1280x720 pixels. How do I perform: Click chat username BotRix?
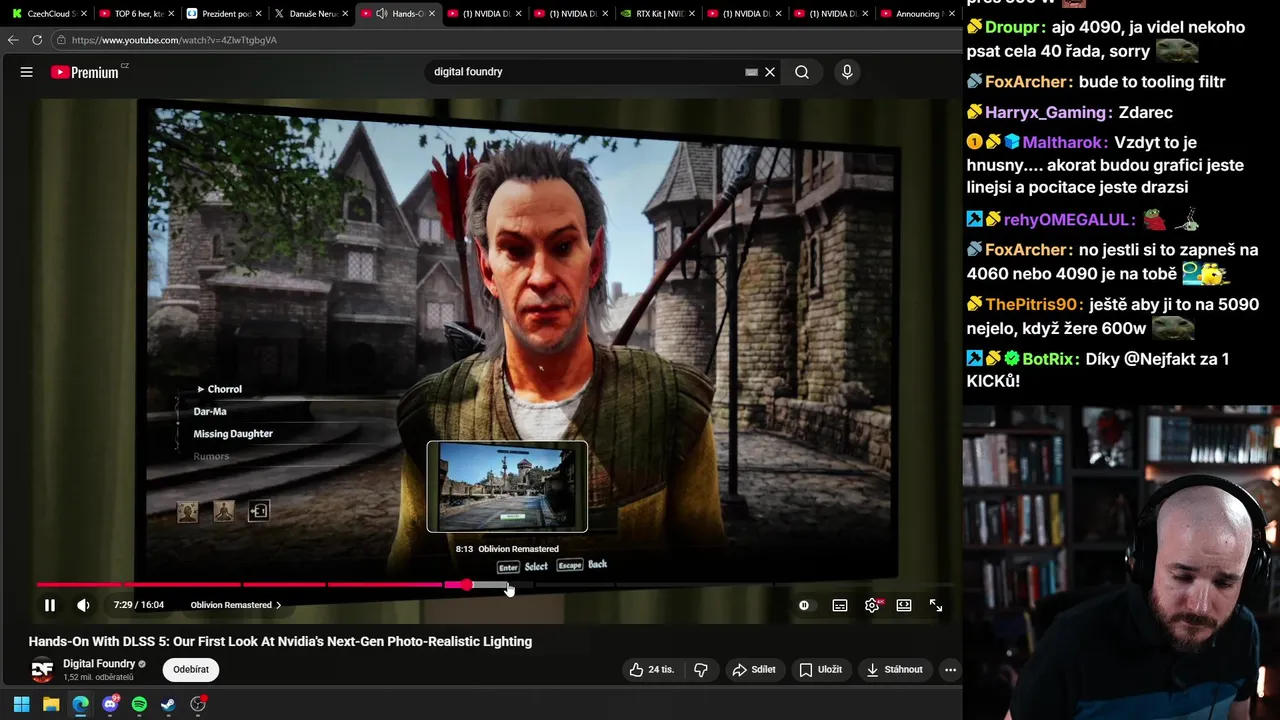tap(1047, 358)
